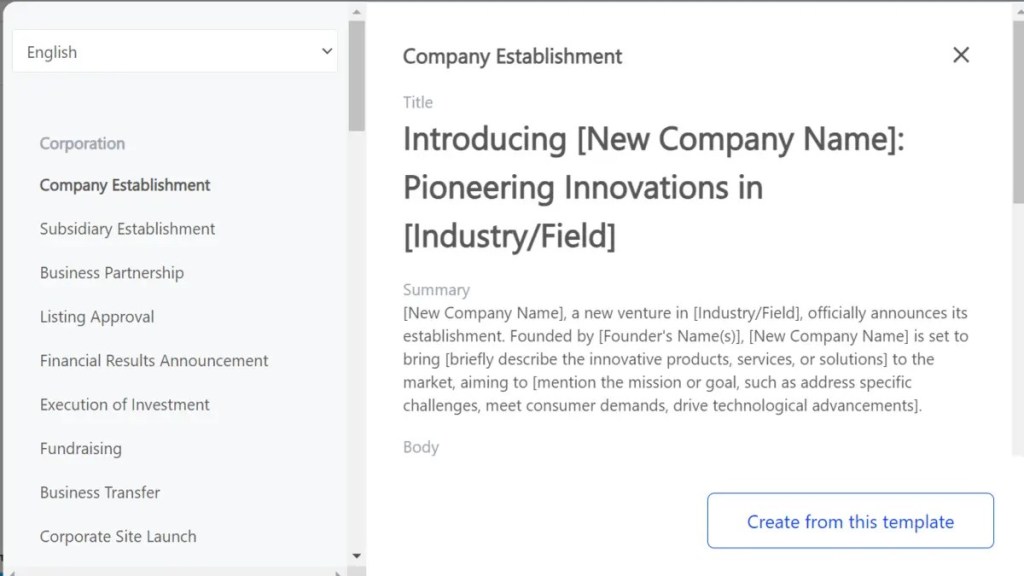Choose the Execution of Investment template
This screenshot has width=1024, height=576.
click(x=124, y=405)
